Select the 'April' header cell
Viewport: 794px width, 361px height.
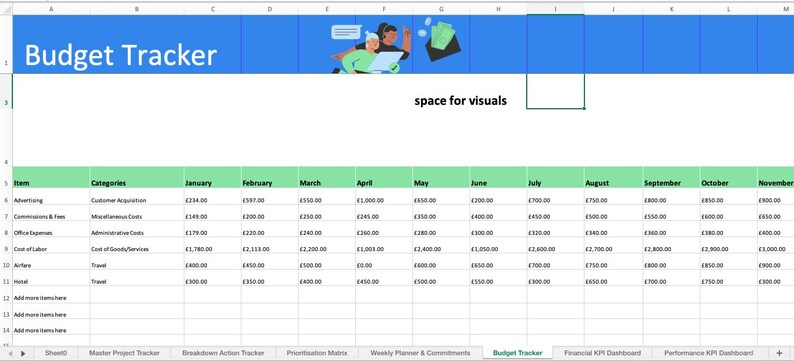384,178
